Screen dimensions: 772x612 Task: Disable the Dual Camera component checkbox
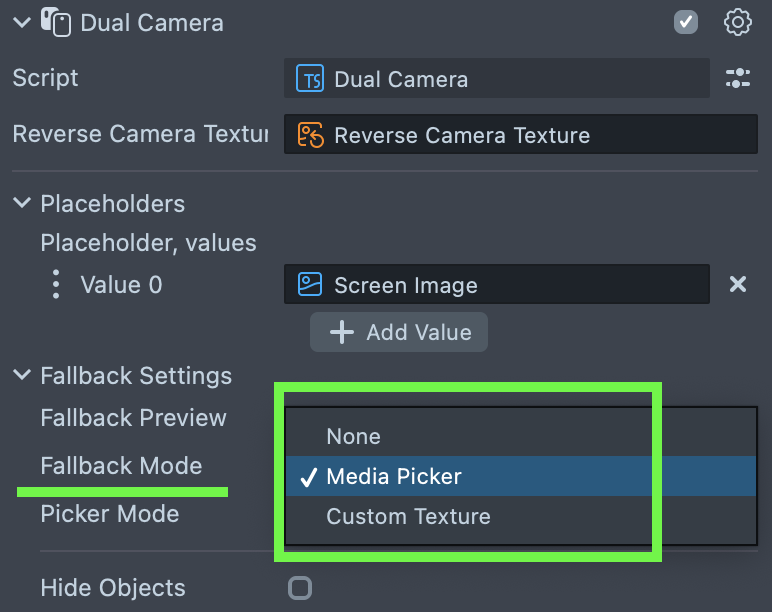[x=686, y=22]
